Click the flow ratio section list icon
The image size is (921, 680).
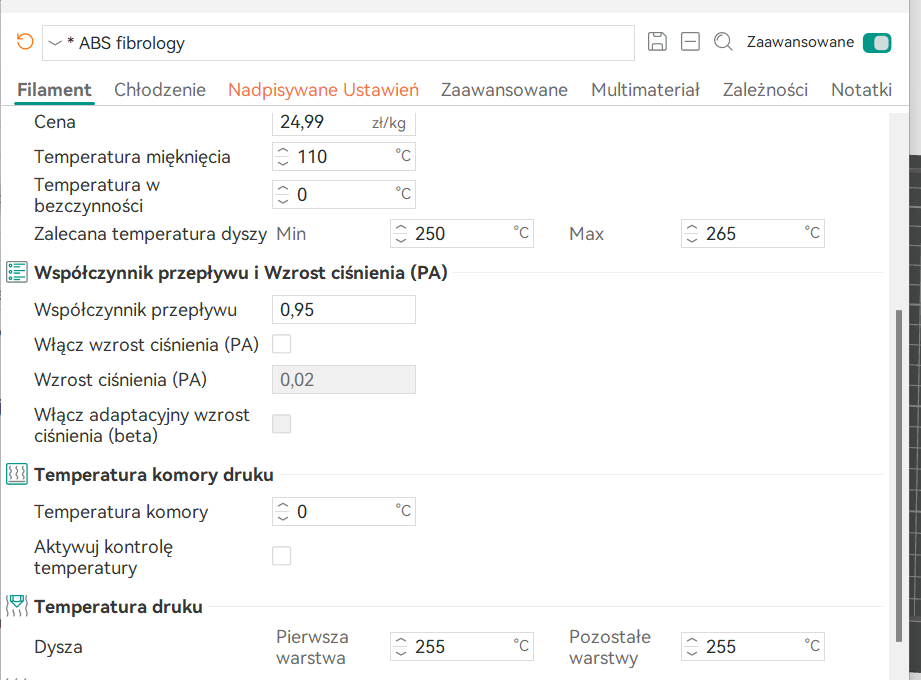(16, 272)
